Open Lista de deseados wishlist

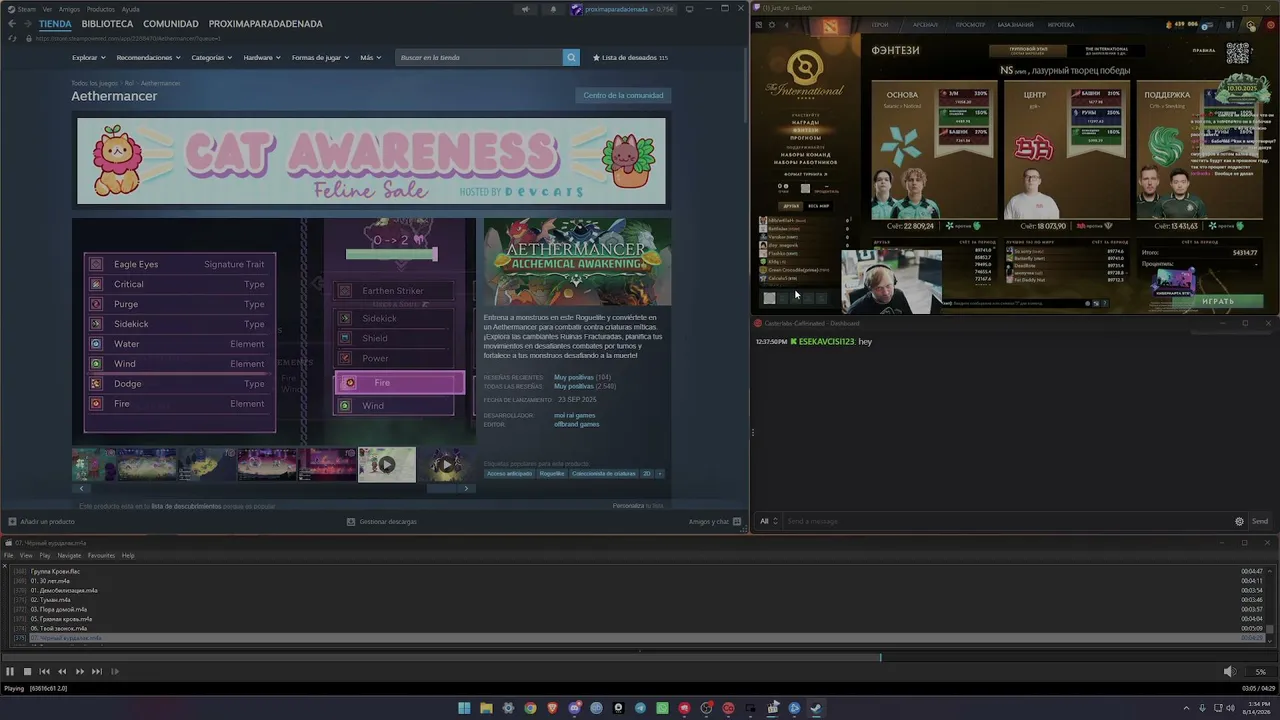(x=630, y=57)
